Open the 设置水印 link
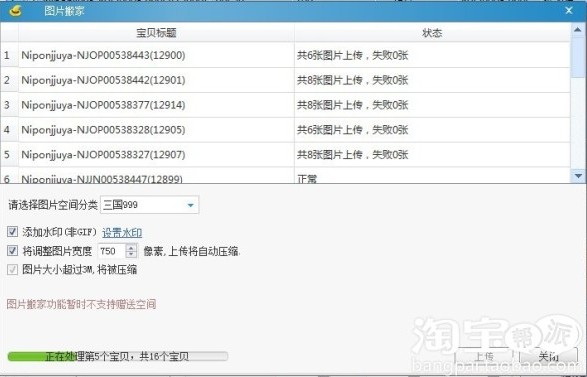Screen dimensions: 587x377 point(122,232)
